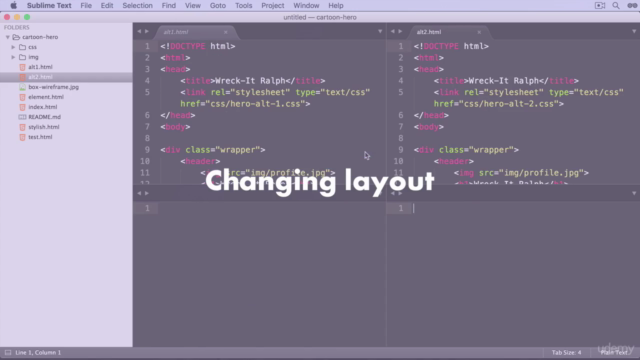Image resolution: width=640 pixels, height=360 pixels.
Task: Click the Line 1, Column 1 status text
Action: (38, 352)
